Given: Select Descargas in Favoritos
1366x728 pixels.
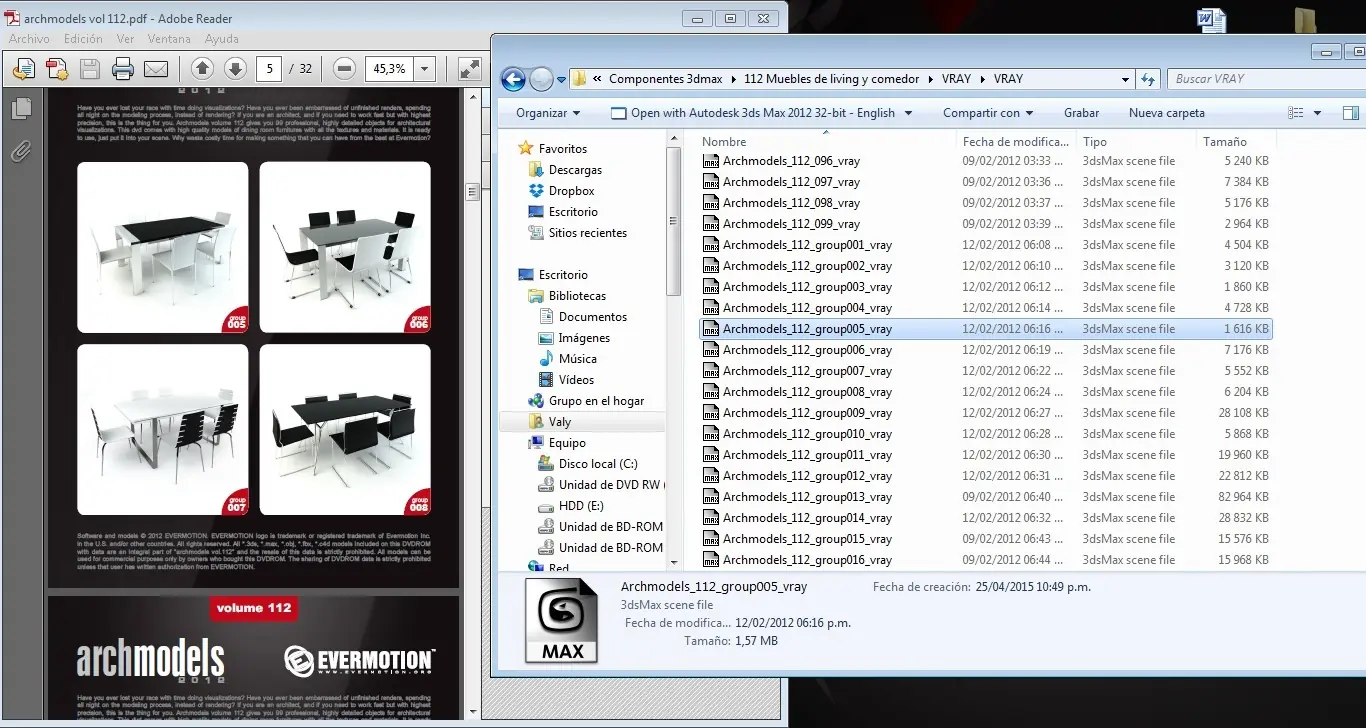Looking at the screenshot, I should coord(575,170).
